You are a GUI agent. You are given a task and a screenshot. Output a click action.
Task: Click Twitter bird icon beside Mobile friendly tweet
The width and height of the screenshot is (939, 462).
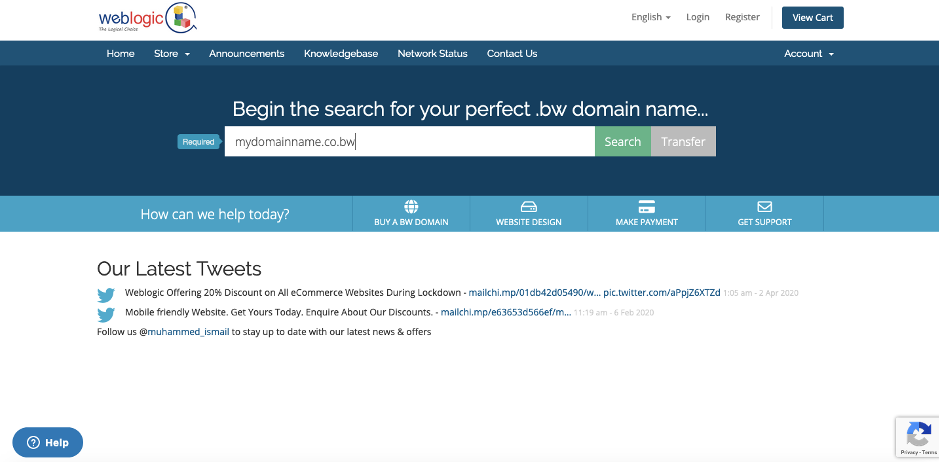(106, 315)
